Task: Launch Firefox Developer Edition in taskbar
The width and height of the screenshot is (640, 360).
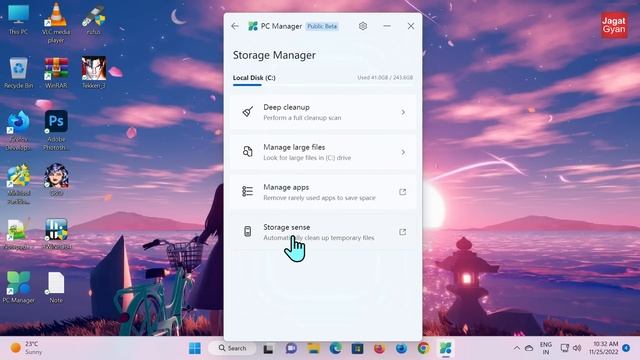Action: coord(402,348)
